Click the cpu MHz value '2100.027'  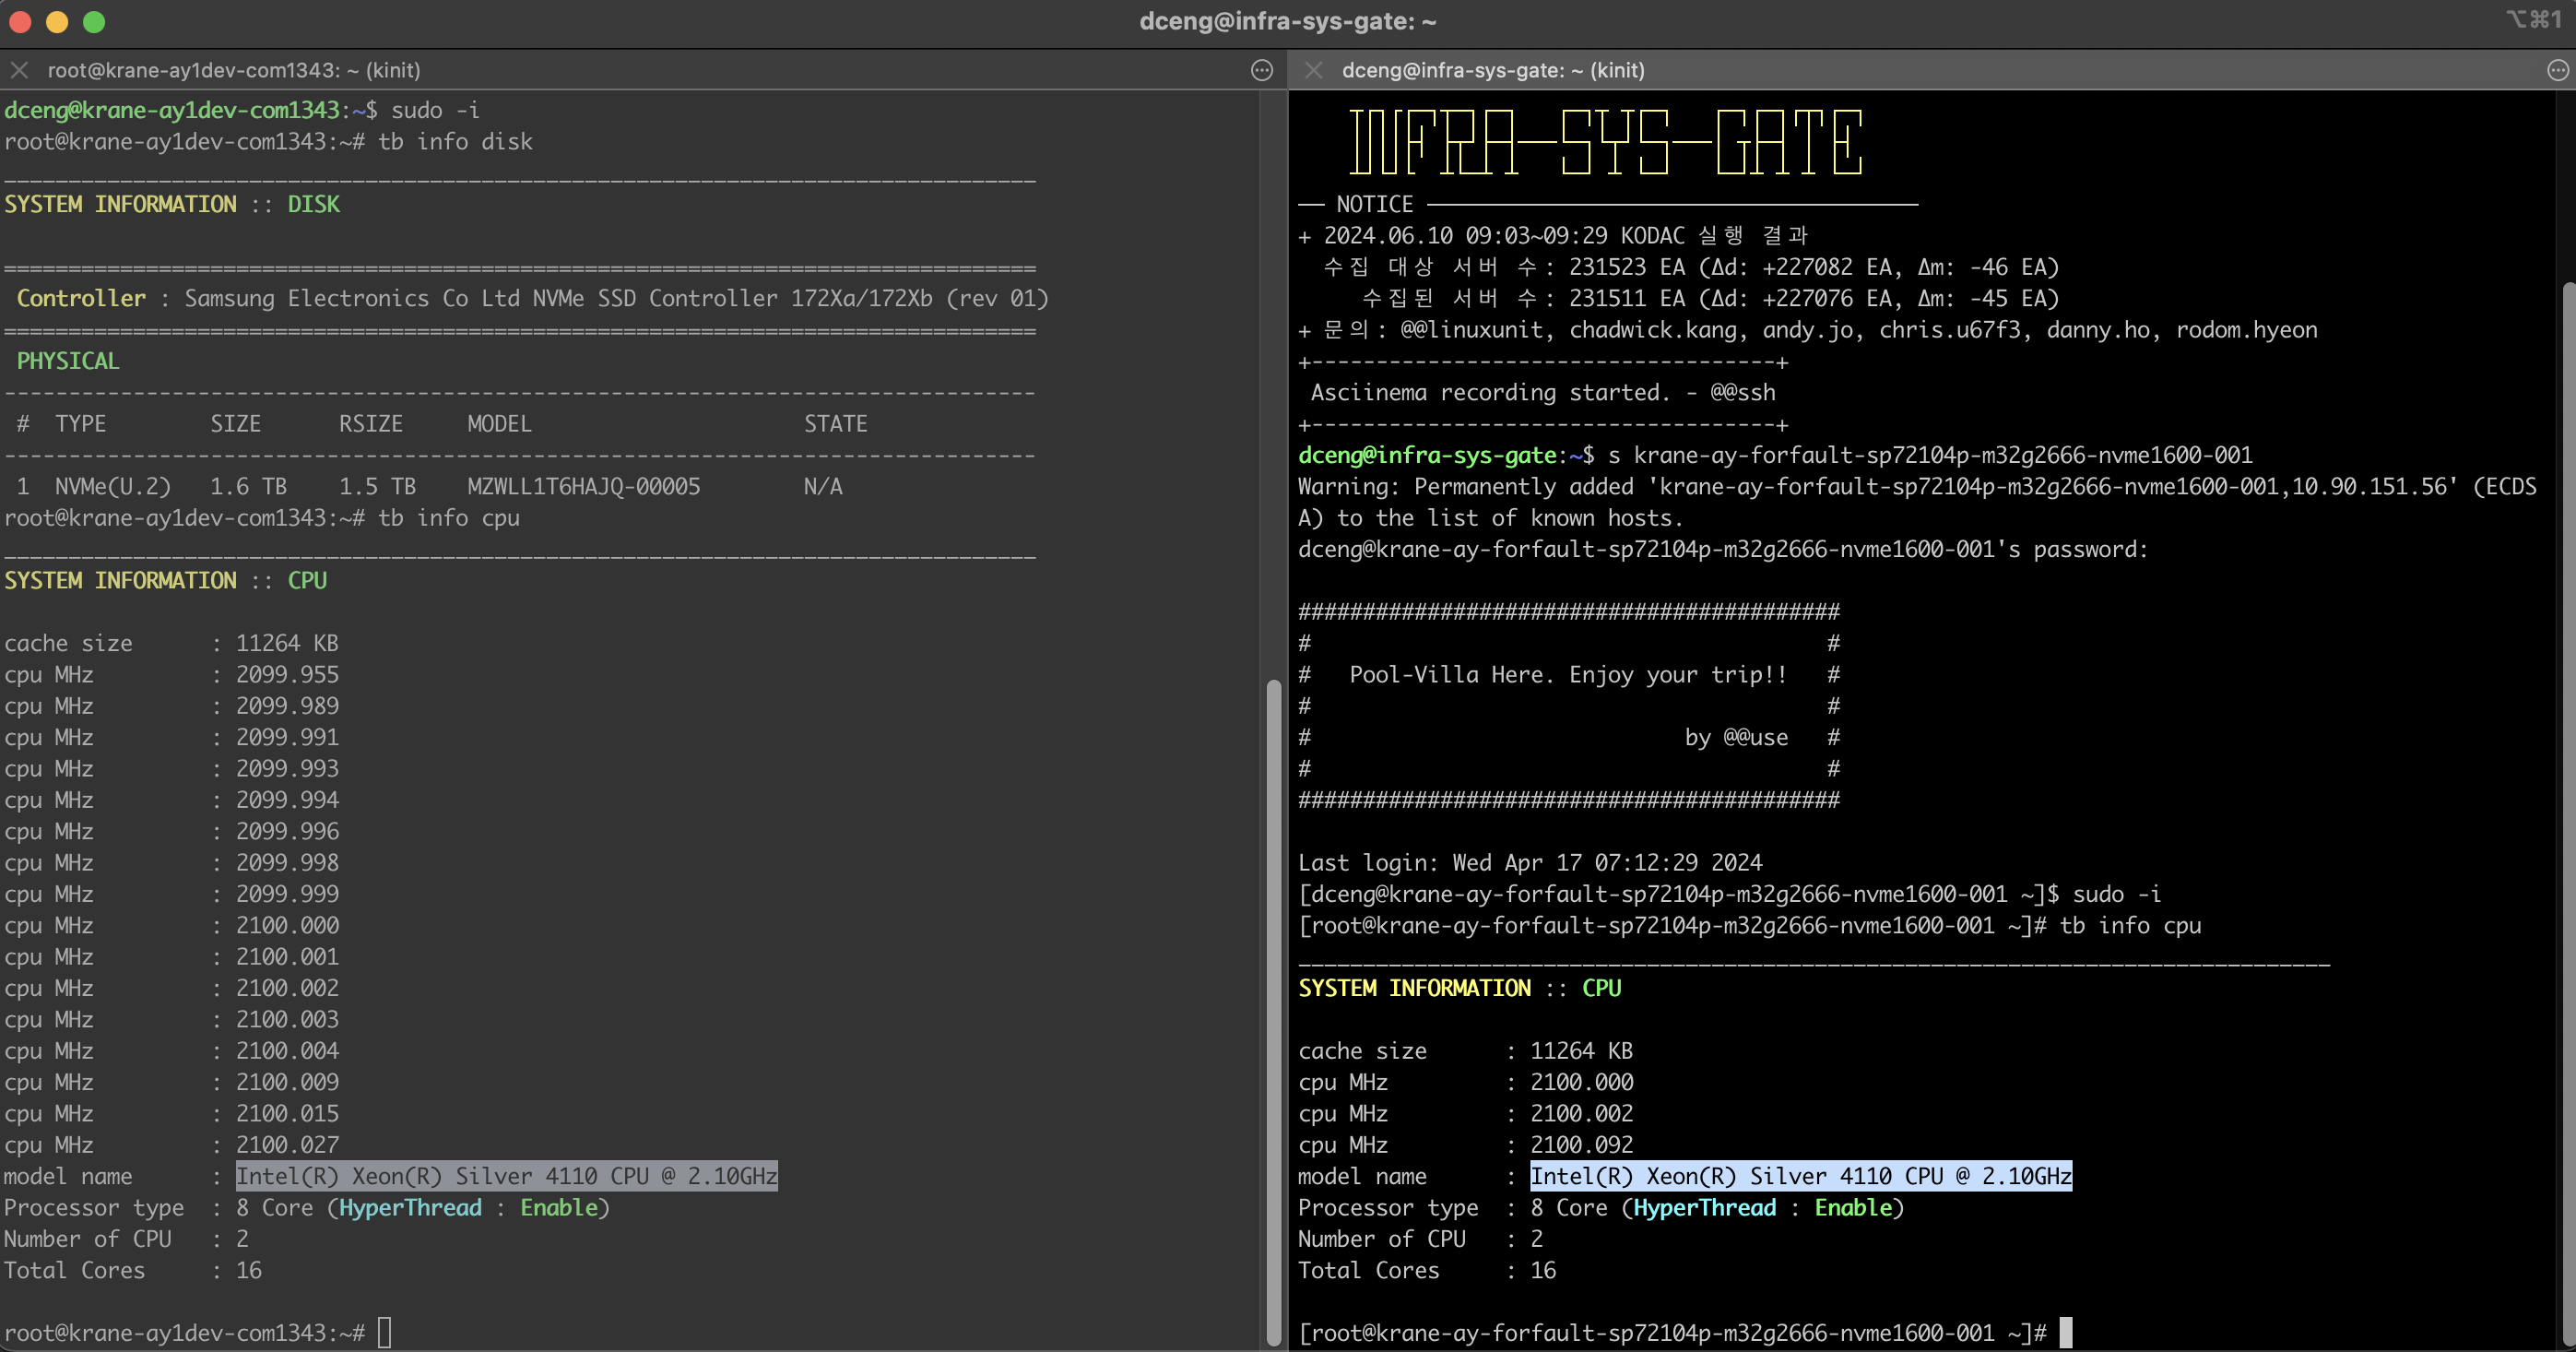click(x=287, y=1145)
